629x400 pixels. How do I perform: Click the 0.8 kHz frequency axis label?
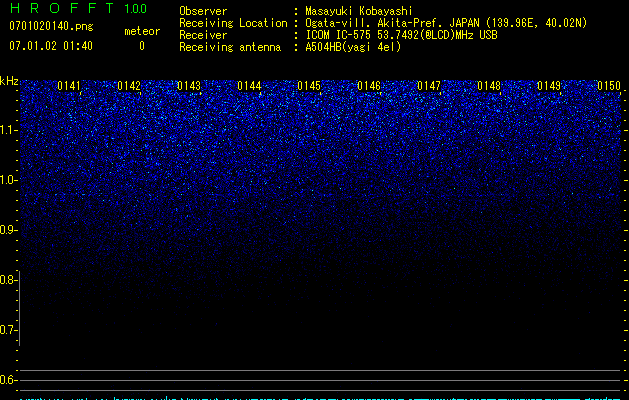8,280
